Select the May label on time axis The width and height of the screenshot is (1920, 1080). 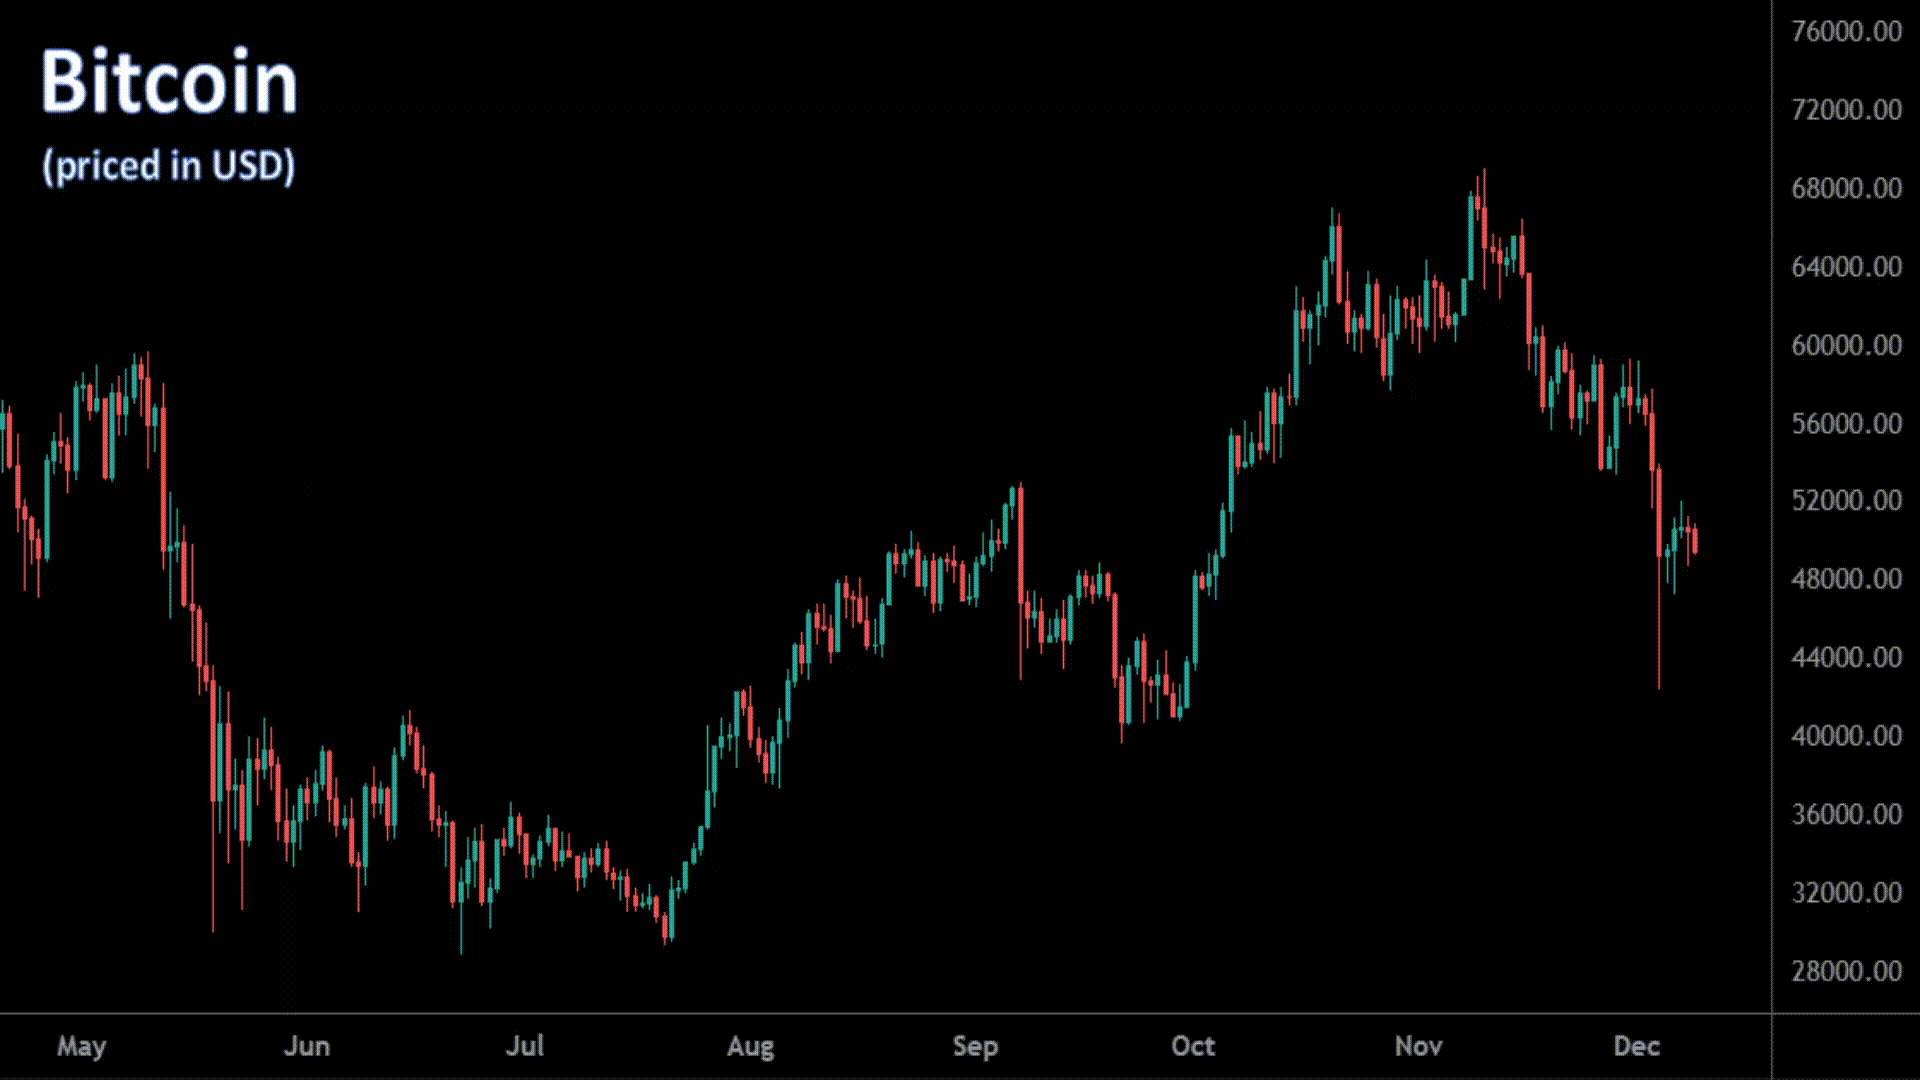81,1047
